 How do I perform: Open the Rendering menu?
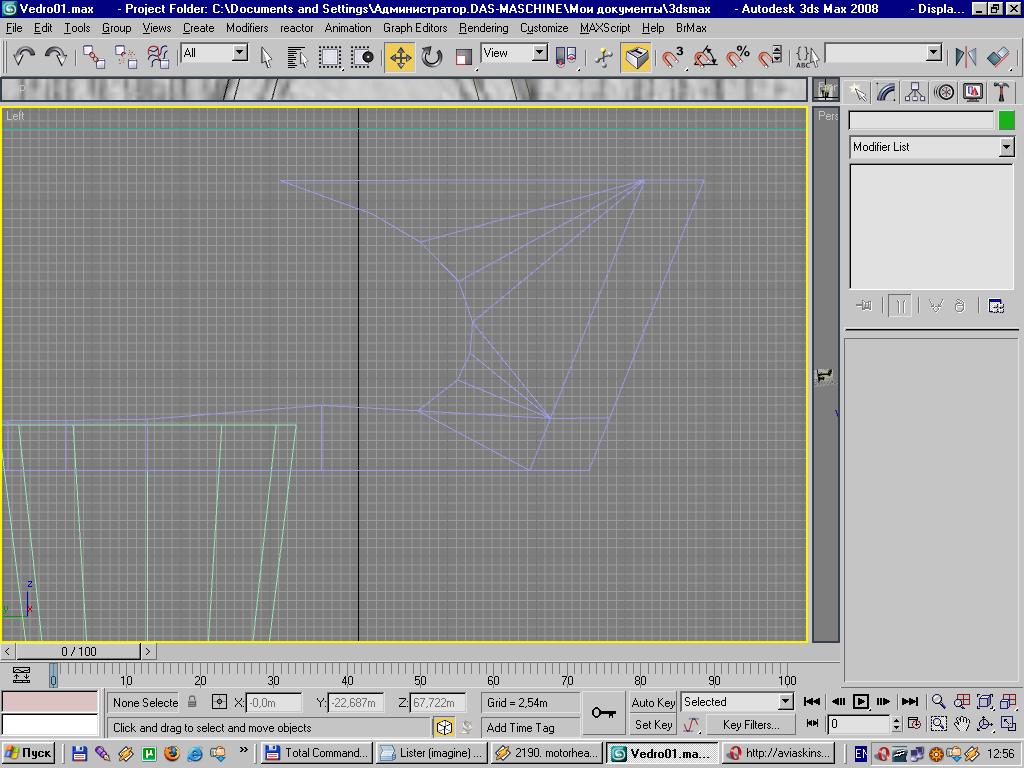click(483, 28)
